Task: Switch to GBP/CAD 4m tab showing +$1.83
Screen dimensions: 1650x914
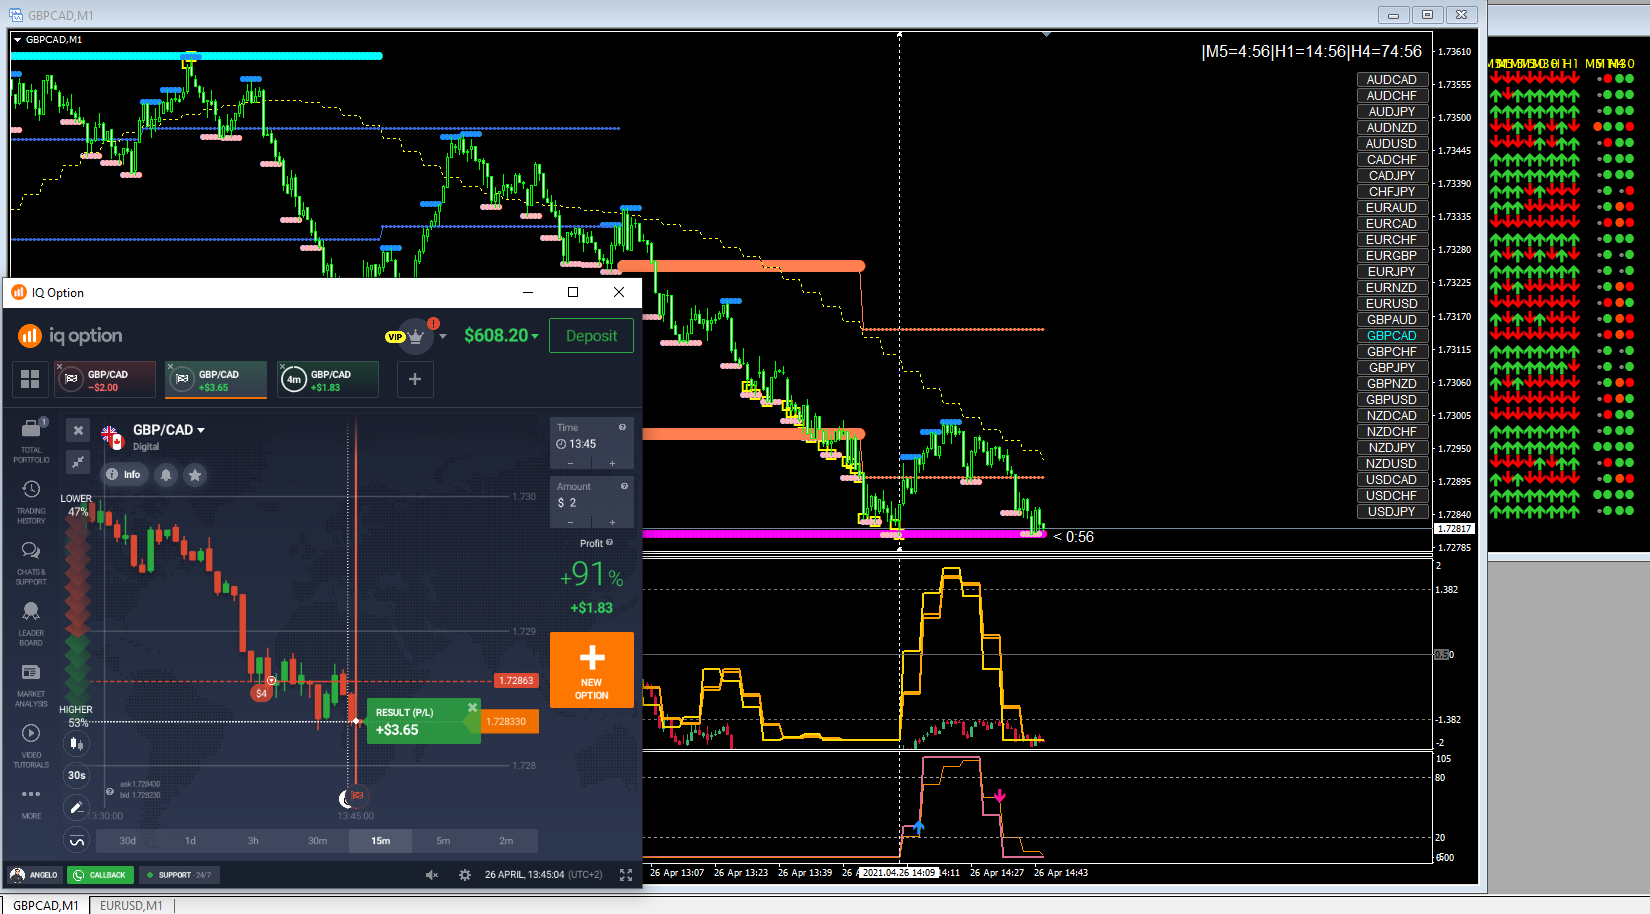Action: [330, 380]
